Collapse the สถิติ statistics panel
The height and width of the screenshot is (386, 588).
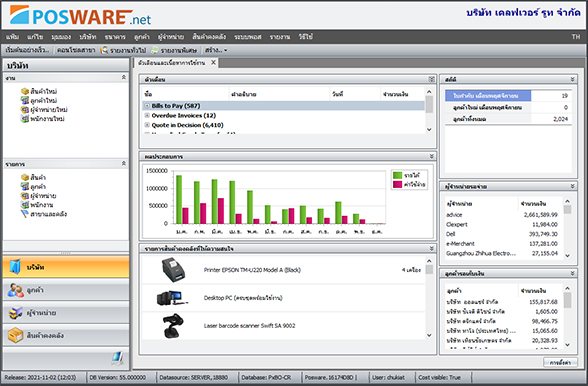click(x=572, y=79)
